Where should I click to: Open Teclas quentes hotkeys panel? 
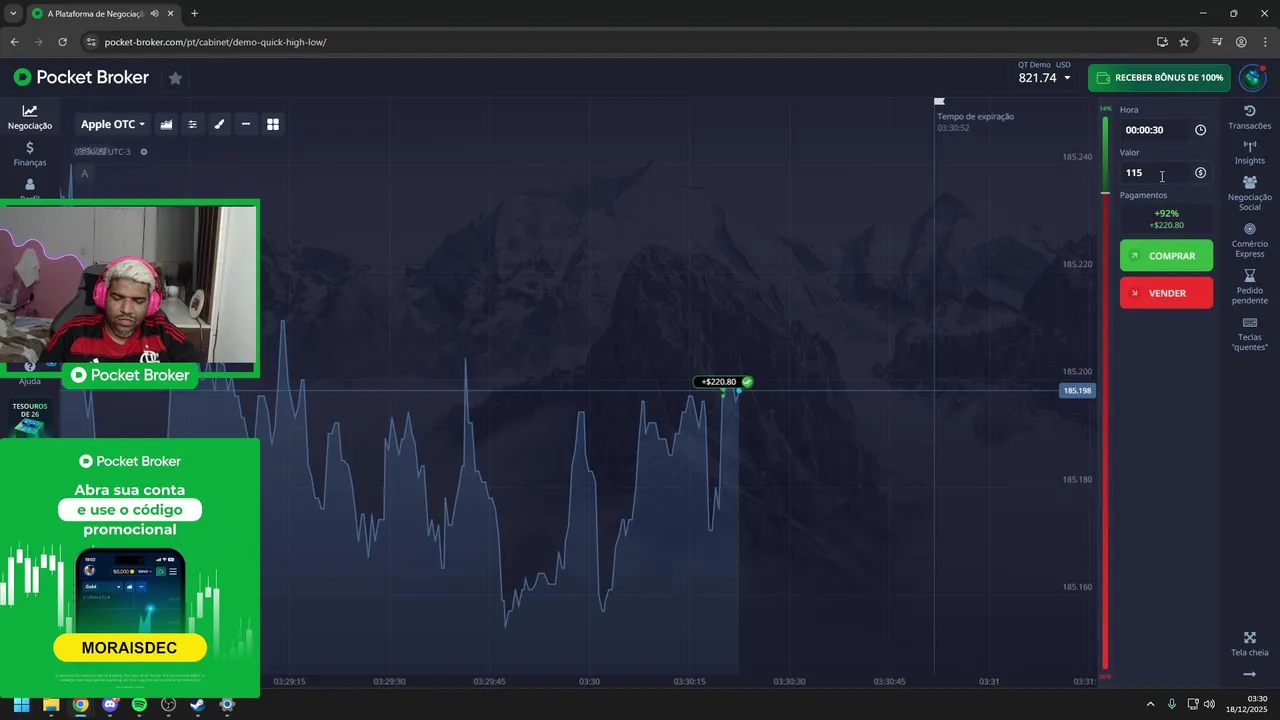[1250, 334]
